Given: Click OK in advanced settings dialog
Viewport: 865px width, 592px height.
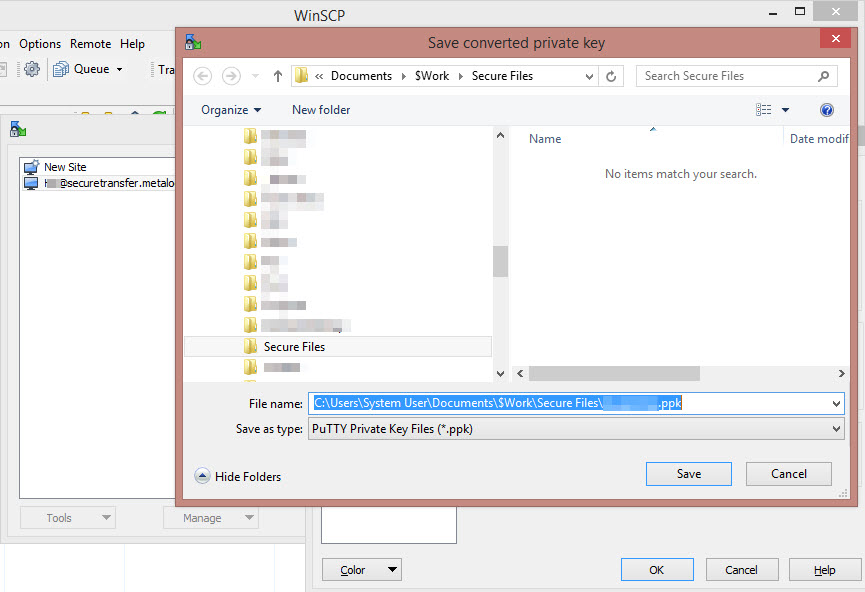Looking at the screenshot, I should 656,569.
